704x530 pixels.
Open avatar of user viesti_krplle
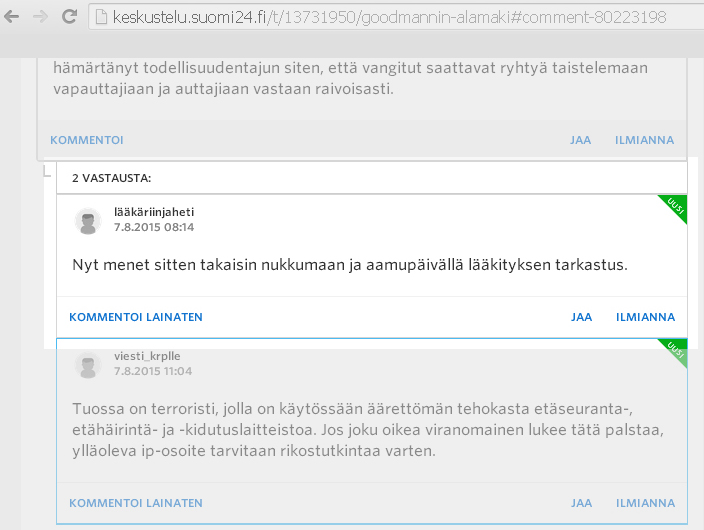click(x=88, y=365)
